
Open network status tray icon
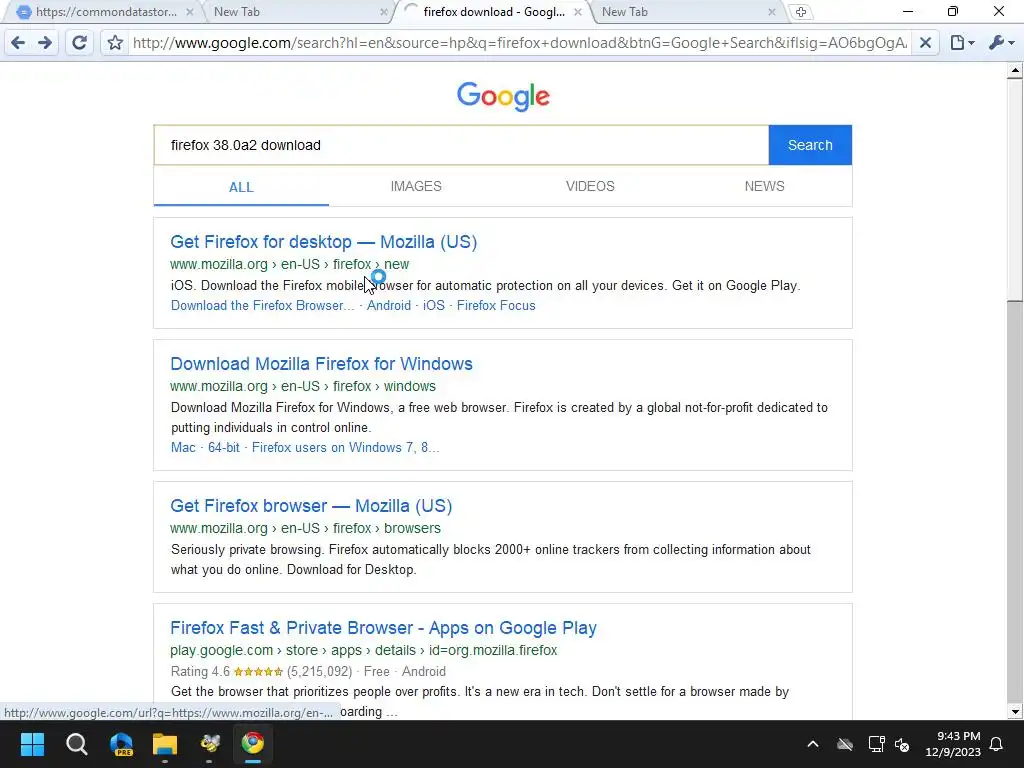click(876, 744)
